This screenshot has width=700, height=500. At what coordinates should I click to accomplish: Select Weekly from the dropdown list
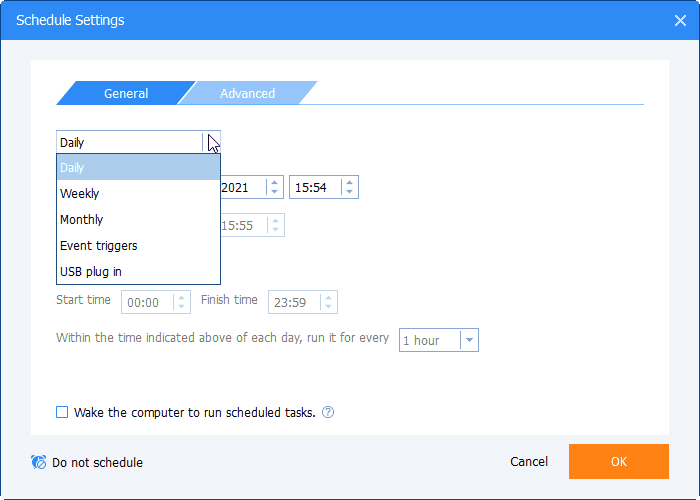point(80,194)
